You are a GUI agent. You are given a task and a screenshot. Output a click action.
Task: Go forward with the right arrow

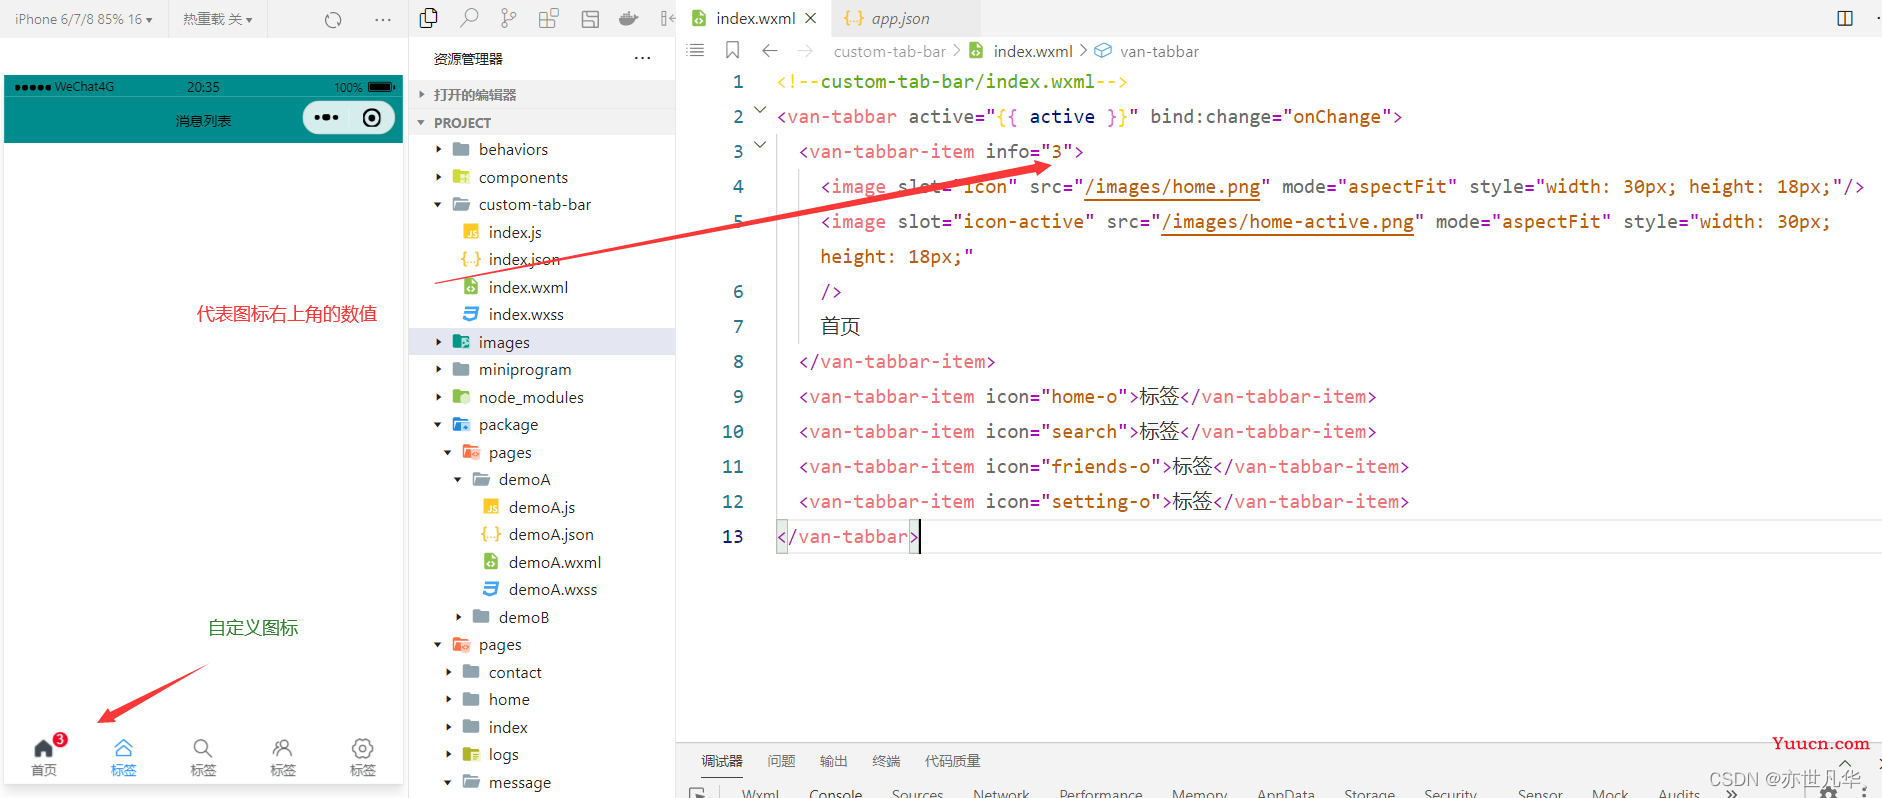tap(805, 50)
